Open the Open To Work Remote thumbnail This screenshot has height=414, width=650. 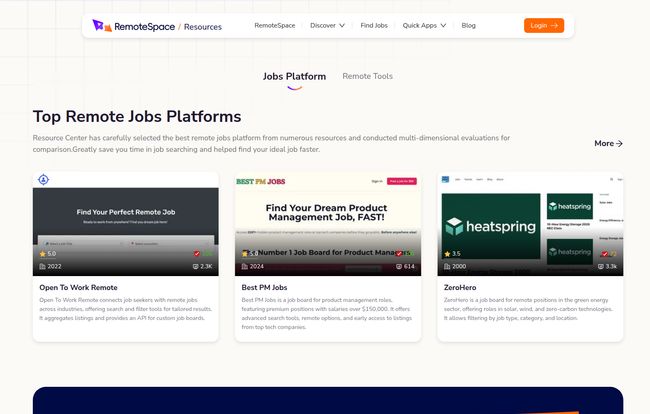[x=126, y=224]
